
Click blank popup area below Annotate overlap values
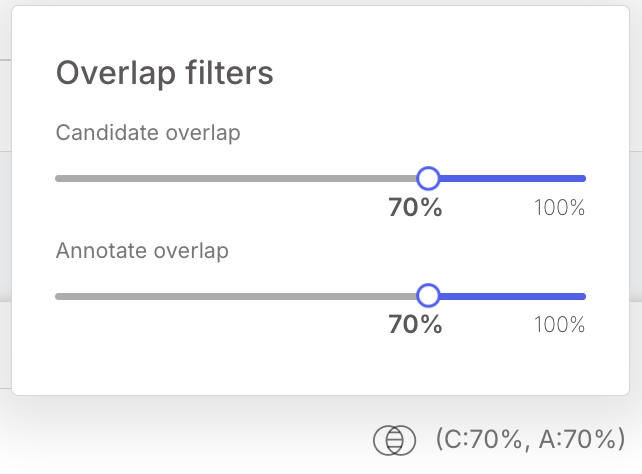(x=300, y=365)
